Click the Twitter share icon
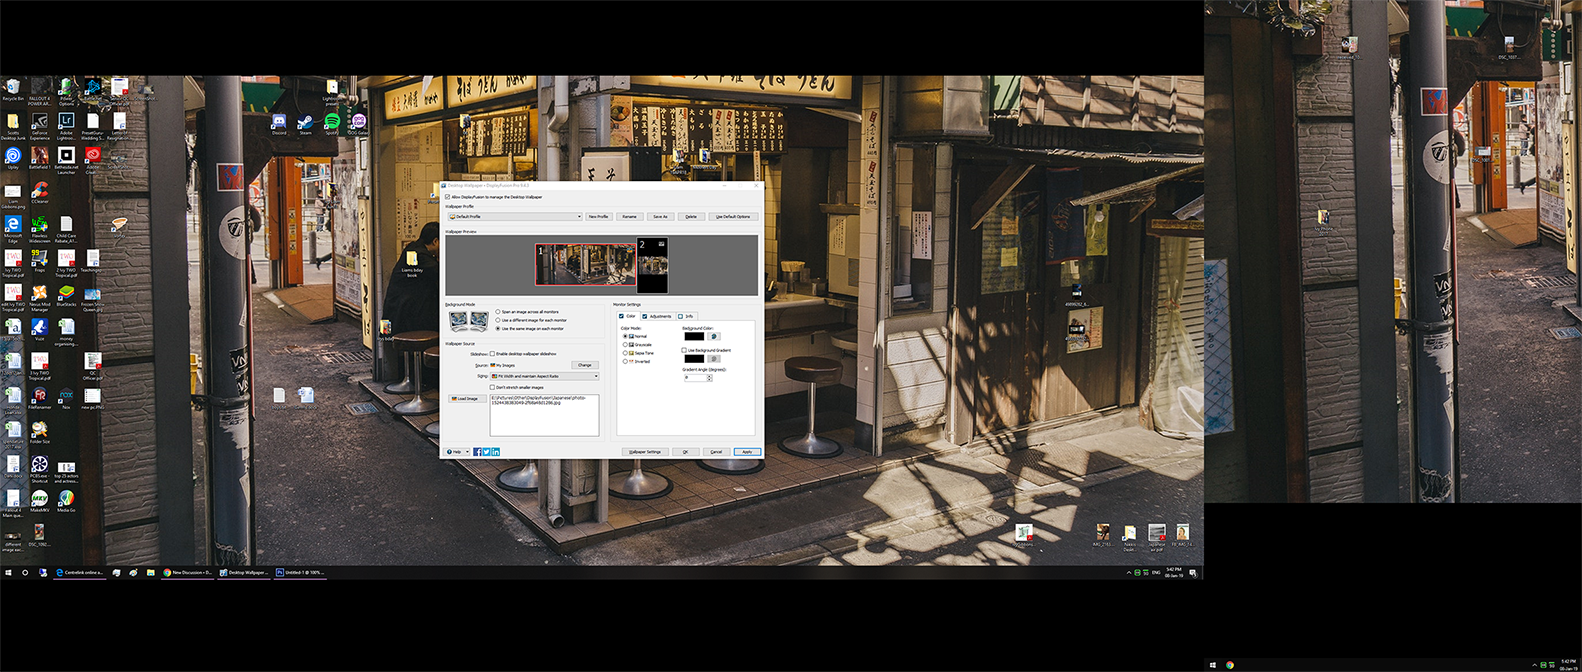This screenshot has height=672, width=1582. click(x=486, y=452)
